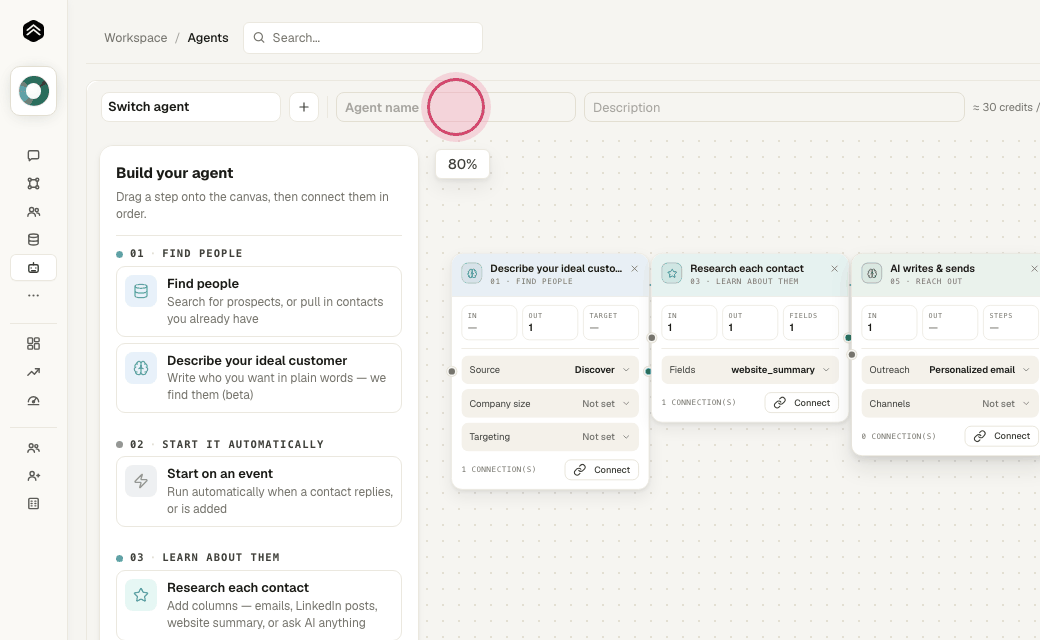Expand the Targeting dropdown

[550, 436]
